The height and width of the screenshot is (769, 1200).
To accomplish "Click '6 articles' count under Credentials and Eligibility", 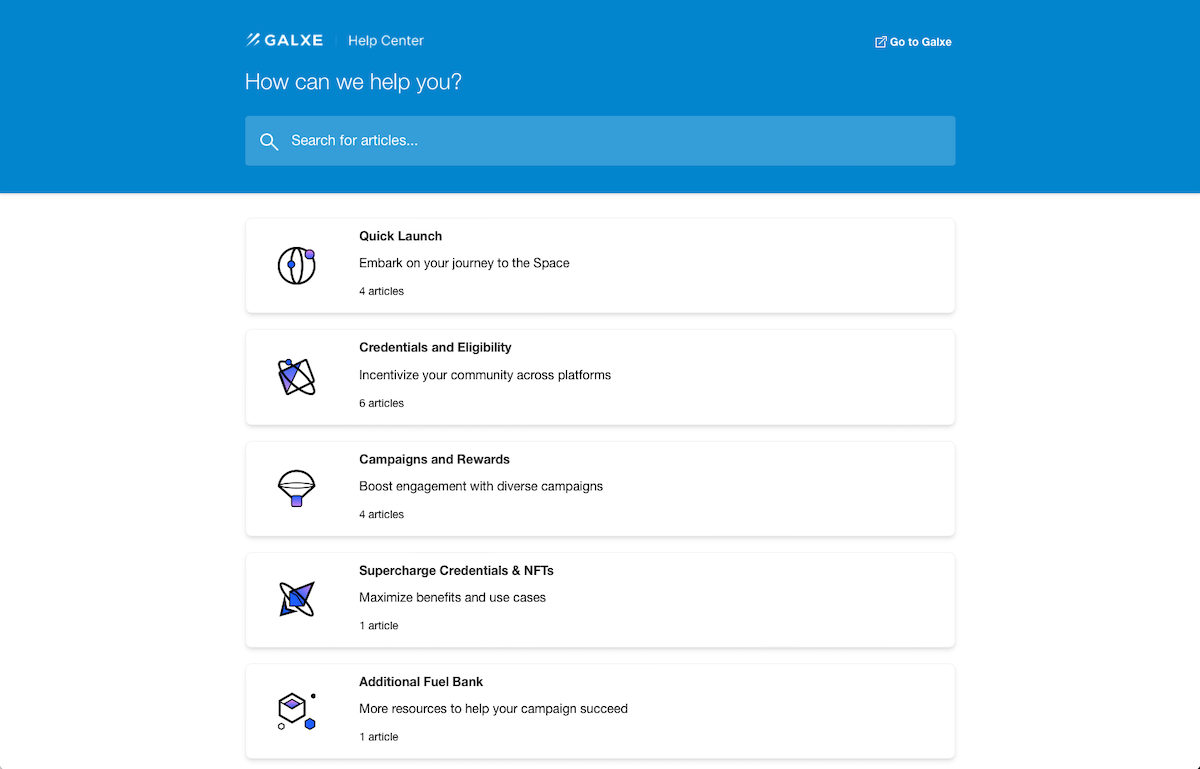I will click(x=382, y=403).
